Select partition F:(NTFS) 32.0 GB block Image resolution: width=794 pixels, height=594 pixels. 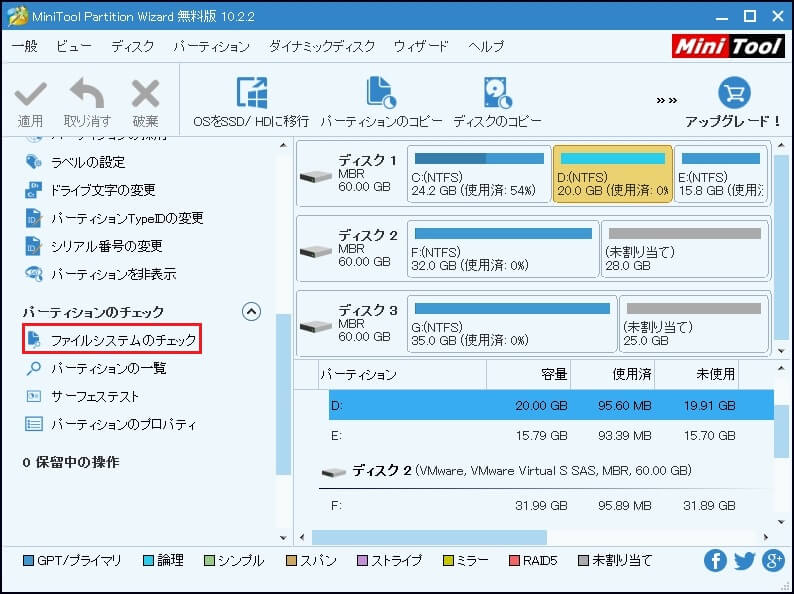[503, 249]
